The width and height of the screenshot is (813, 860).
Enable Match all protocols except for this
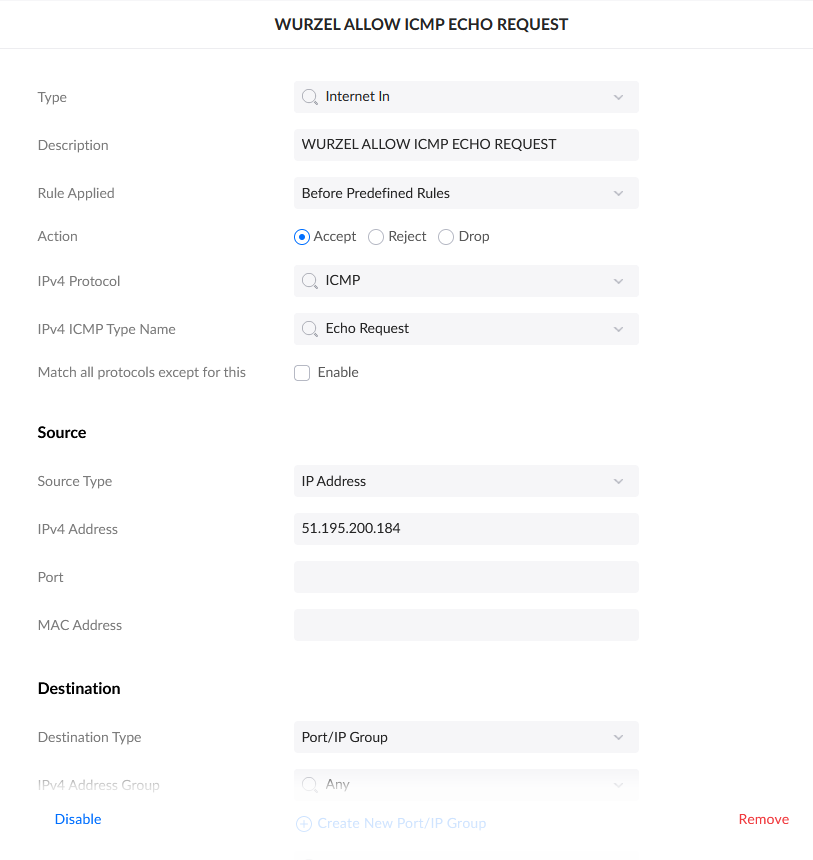coord(302,373)
